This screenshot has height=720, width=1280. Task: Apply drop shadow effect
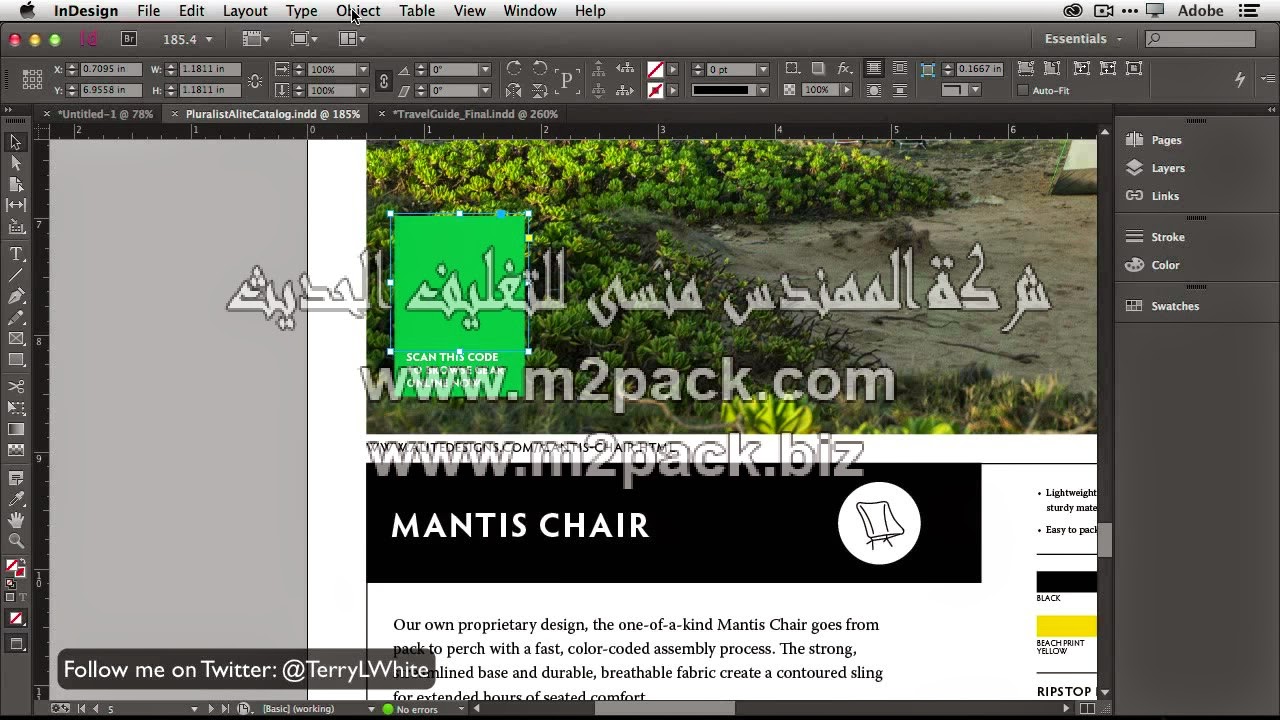point(818,69)
